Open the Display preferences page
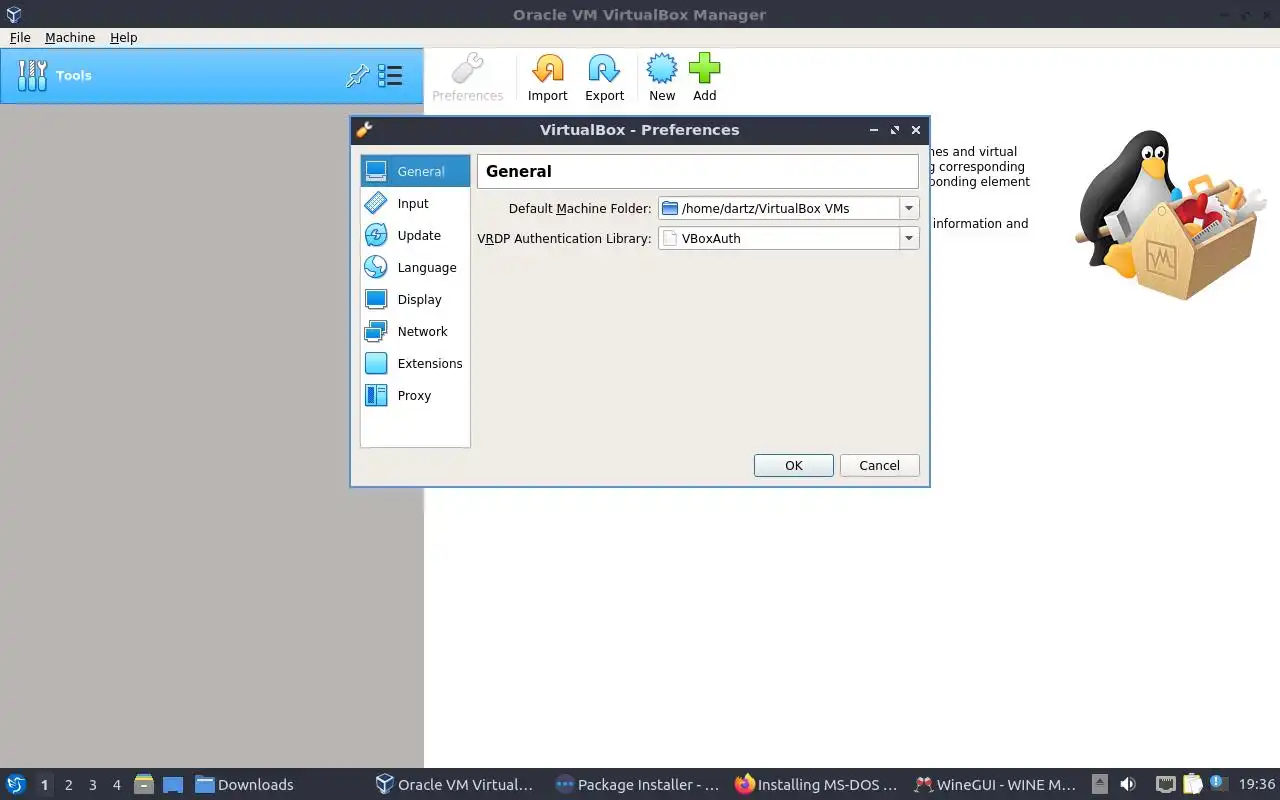This screenshot has height=800, width=1280. [415, 299]
